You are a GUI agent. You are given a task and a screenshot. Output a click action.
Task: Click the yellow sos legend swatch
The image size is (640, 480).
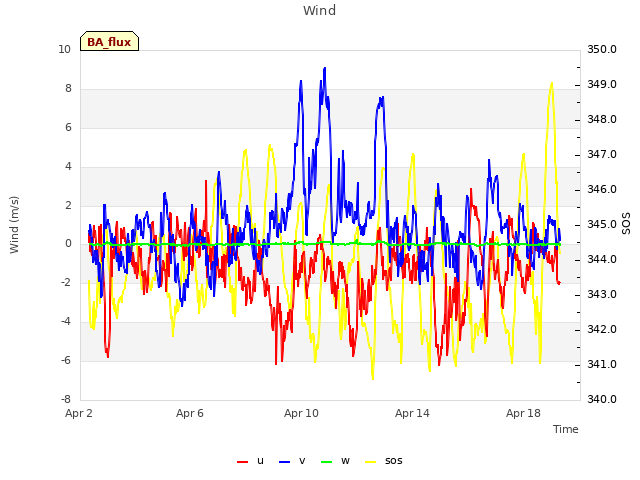click(370, 462)
